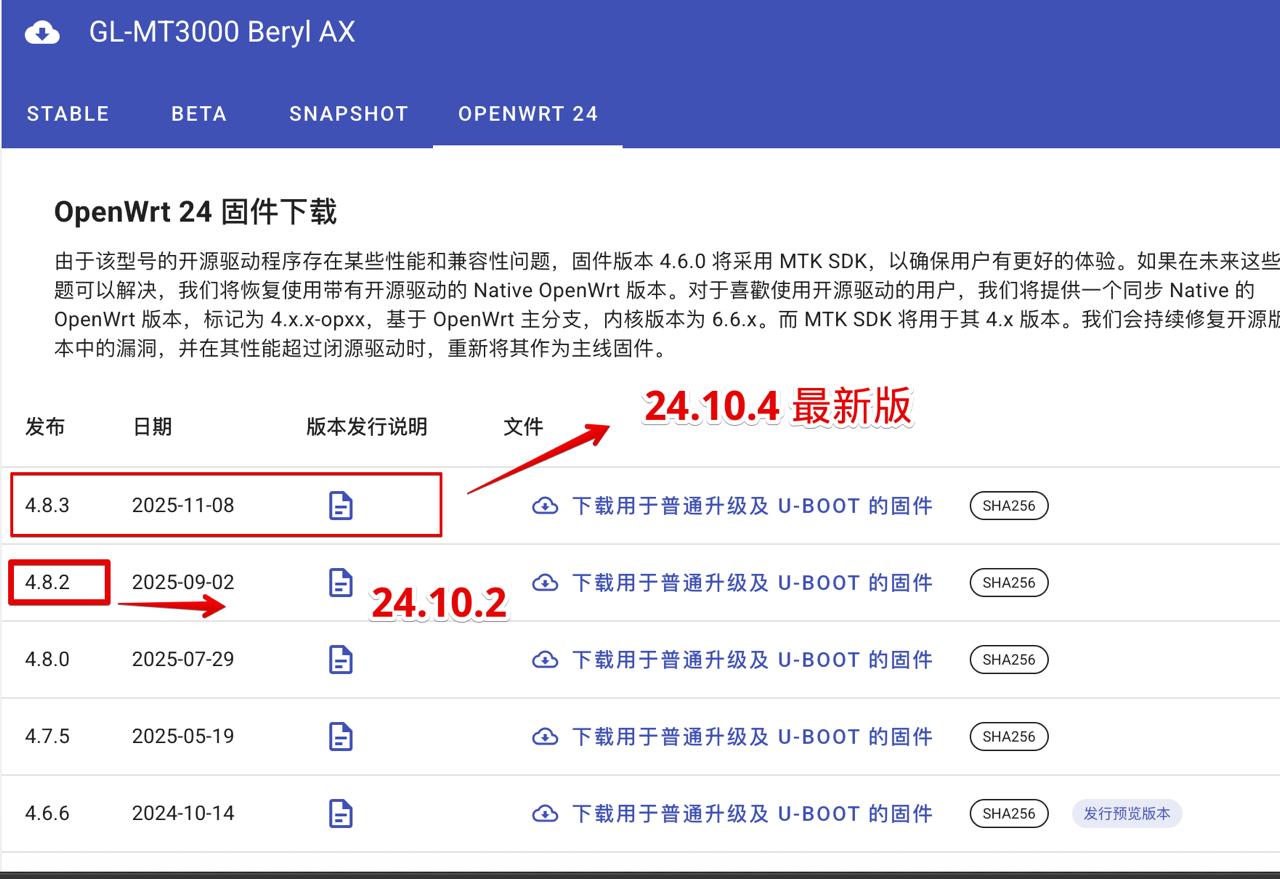Open release notes icon for version 4.8.0
Screen dimensions: 1280x879
pyautogui.click(x=341, y=660)
